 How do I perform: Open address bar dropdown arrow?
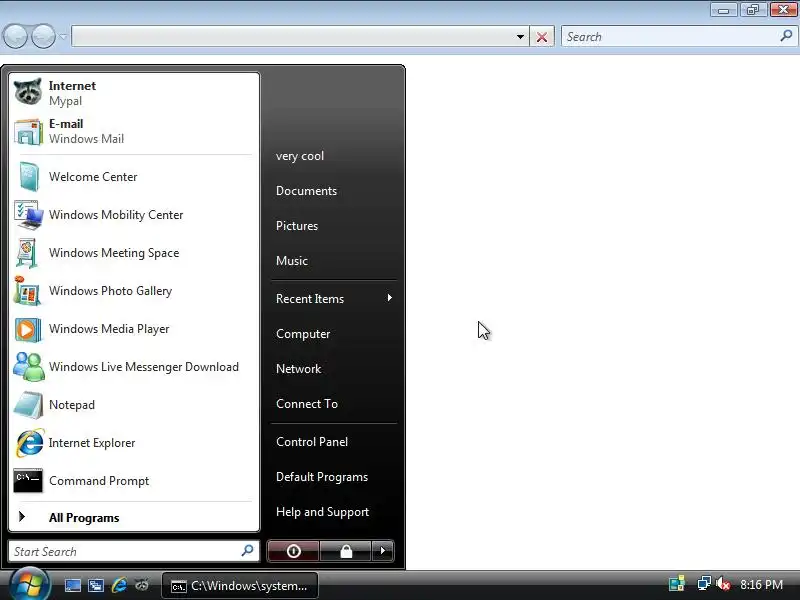coord(520,37)
